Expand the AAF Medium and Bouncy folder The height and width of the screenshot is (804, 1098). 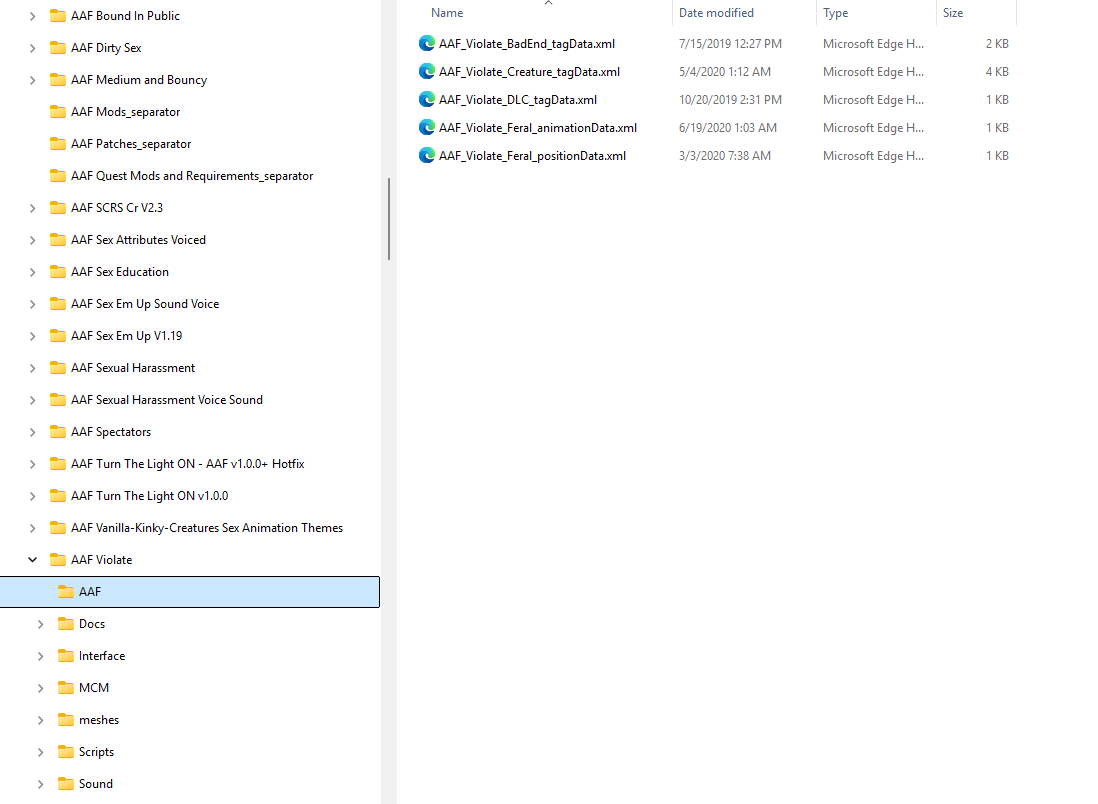(x=32, y=81)
